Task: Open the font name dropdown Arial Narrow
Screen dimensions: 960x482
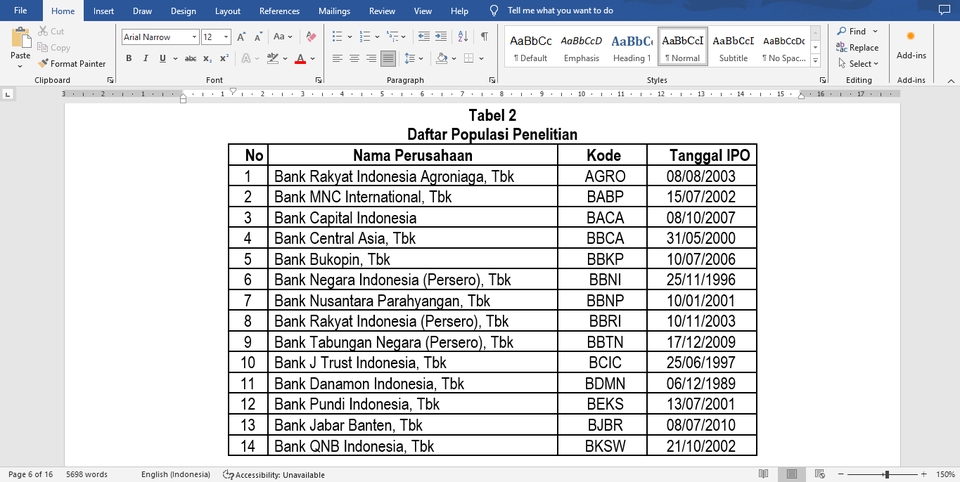Action: tap(194, 37)
